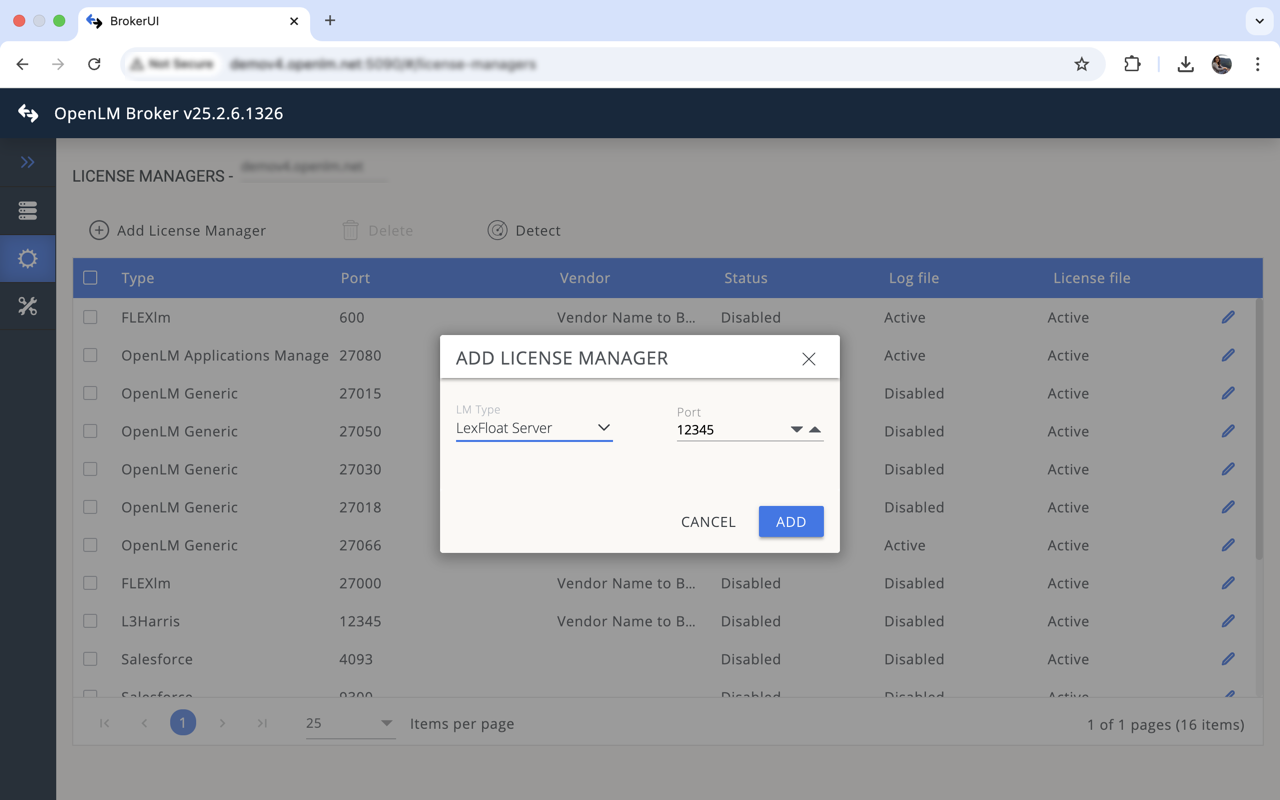Click the last-page arrow in pagination
The width and height of the screenshot is (1280, 800).
coord(262,722)
